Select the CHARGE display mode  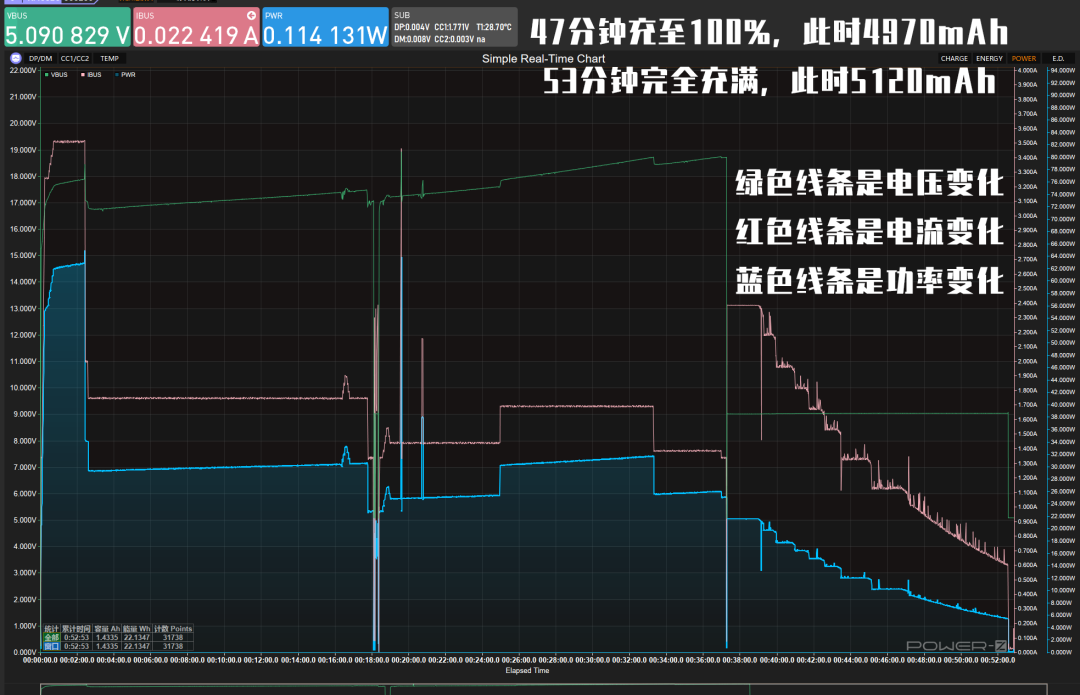(953, 59)
